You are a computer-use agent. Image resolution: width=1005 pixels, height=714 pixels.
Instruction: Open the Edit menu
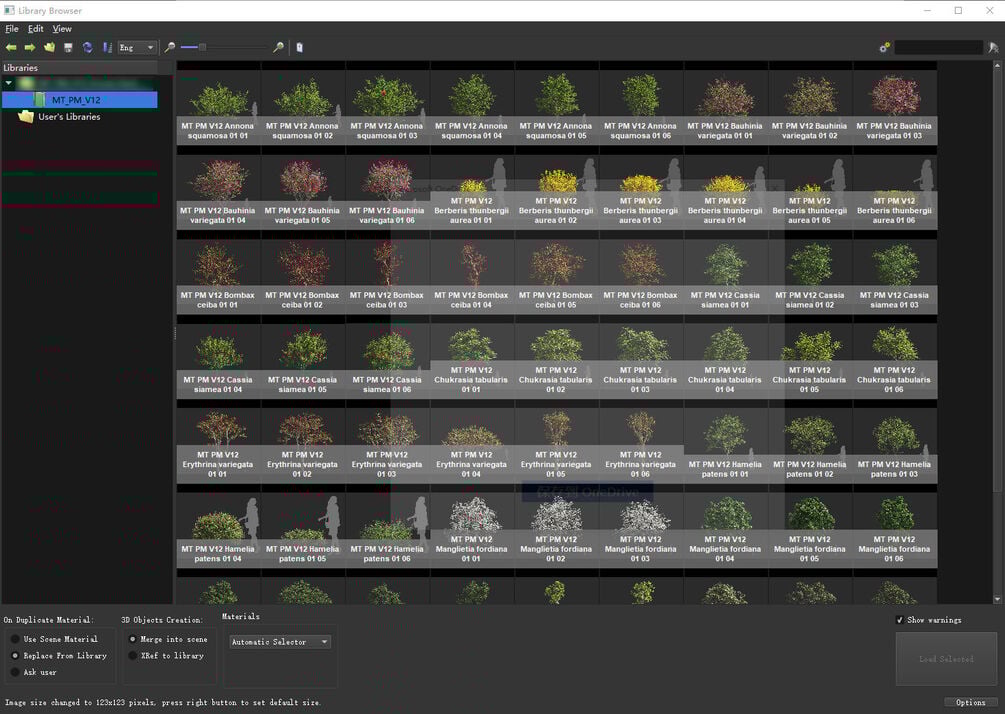[x=35, y=29]
